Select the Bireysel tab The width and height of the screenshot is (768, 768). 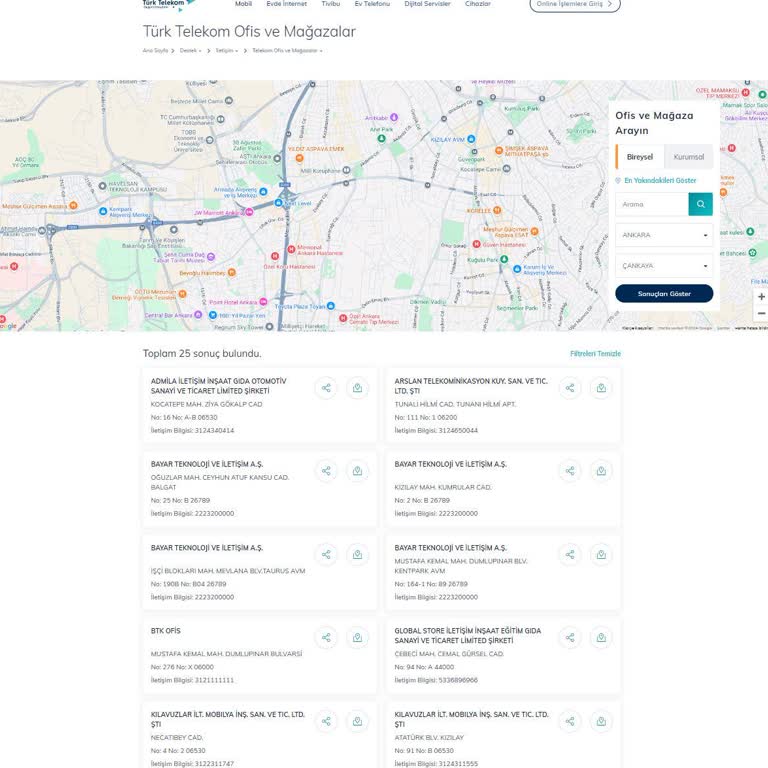click(640, 157)
